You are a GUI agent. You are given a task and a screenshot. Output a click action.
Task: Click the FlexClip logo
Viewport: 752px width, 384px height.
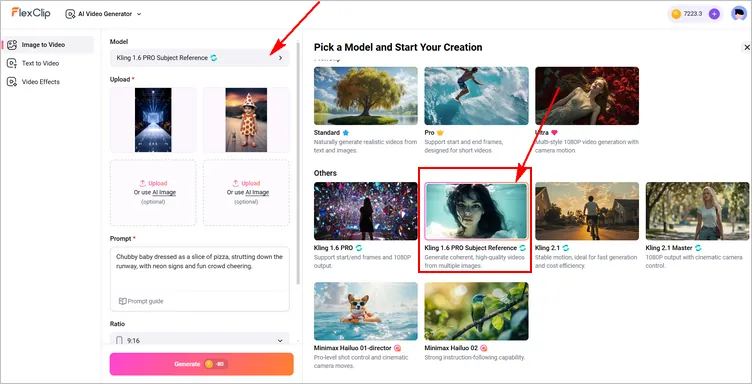pyautogui.click(x=31, y=13)
